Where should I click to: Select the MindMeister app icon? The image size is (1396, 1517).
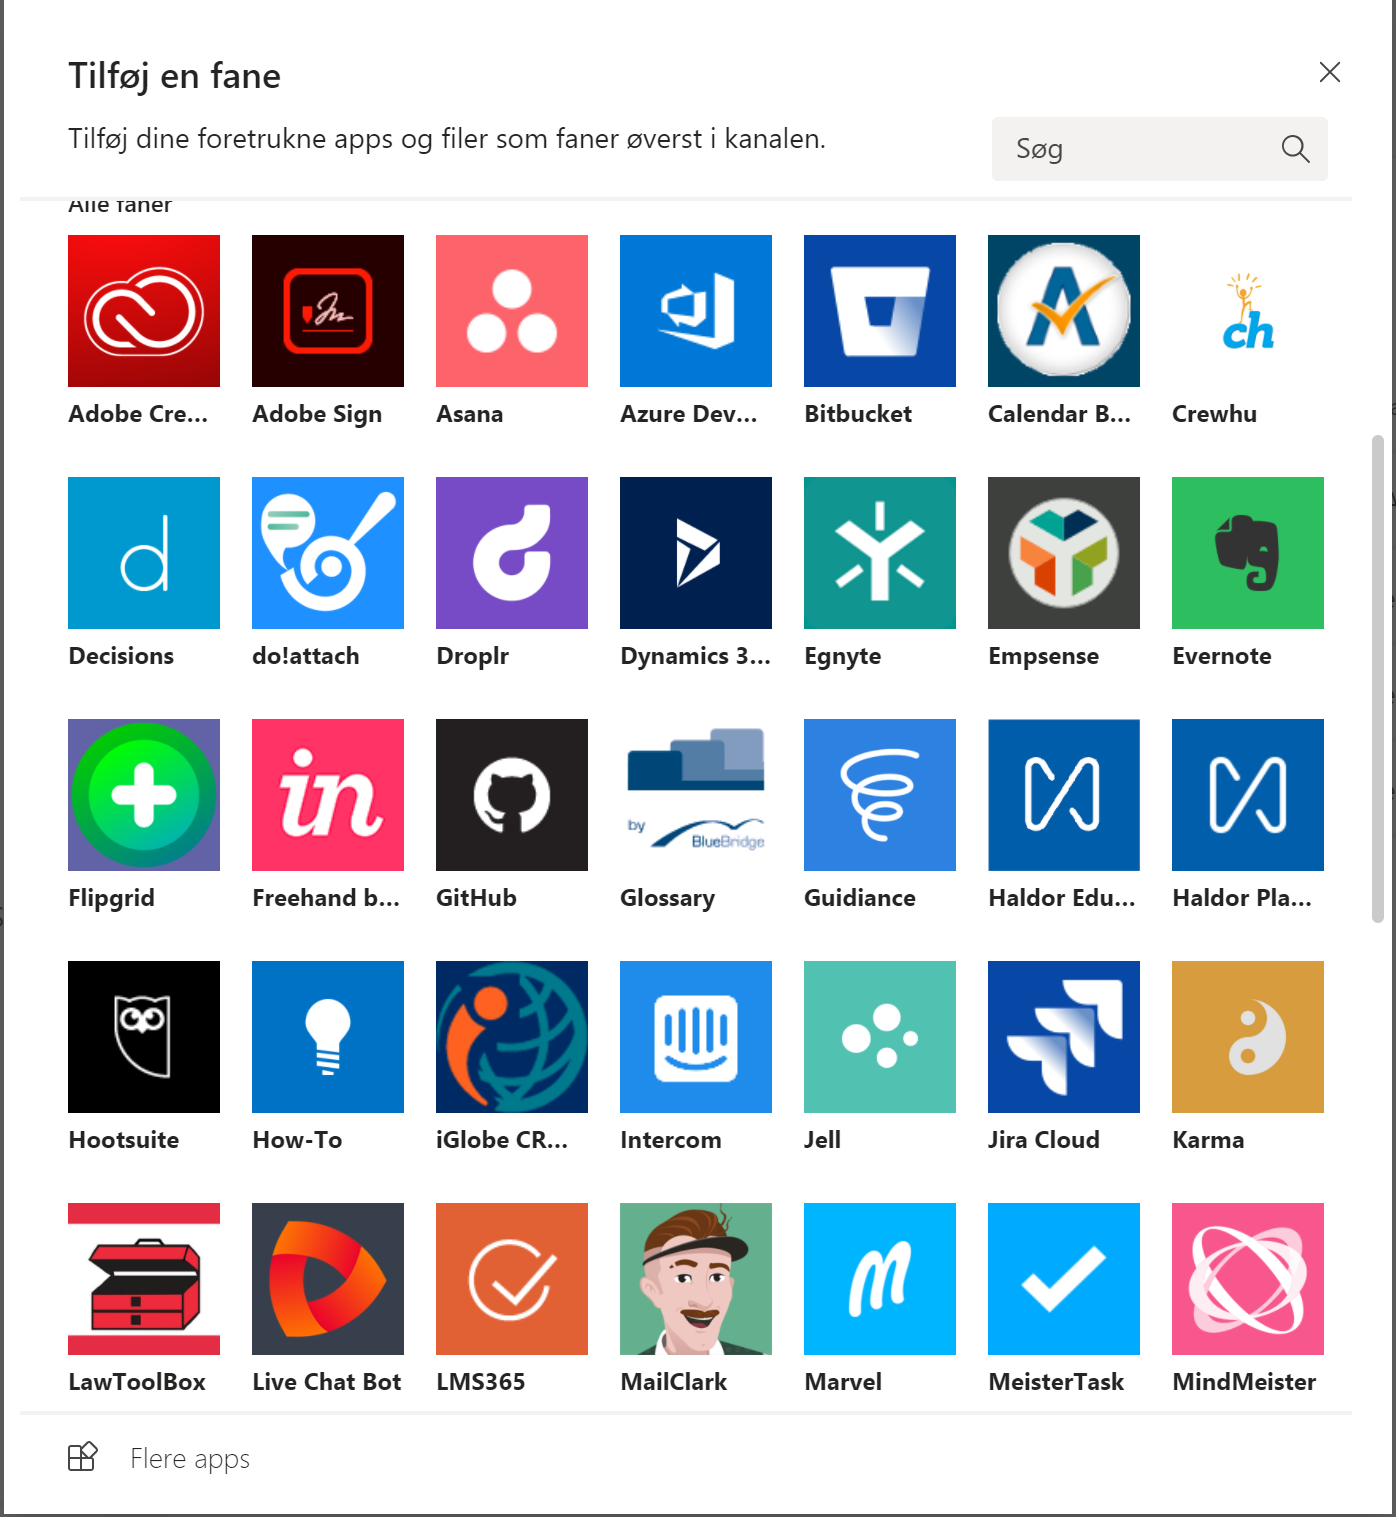pos(1248,1279)
